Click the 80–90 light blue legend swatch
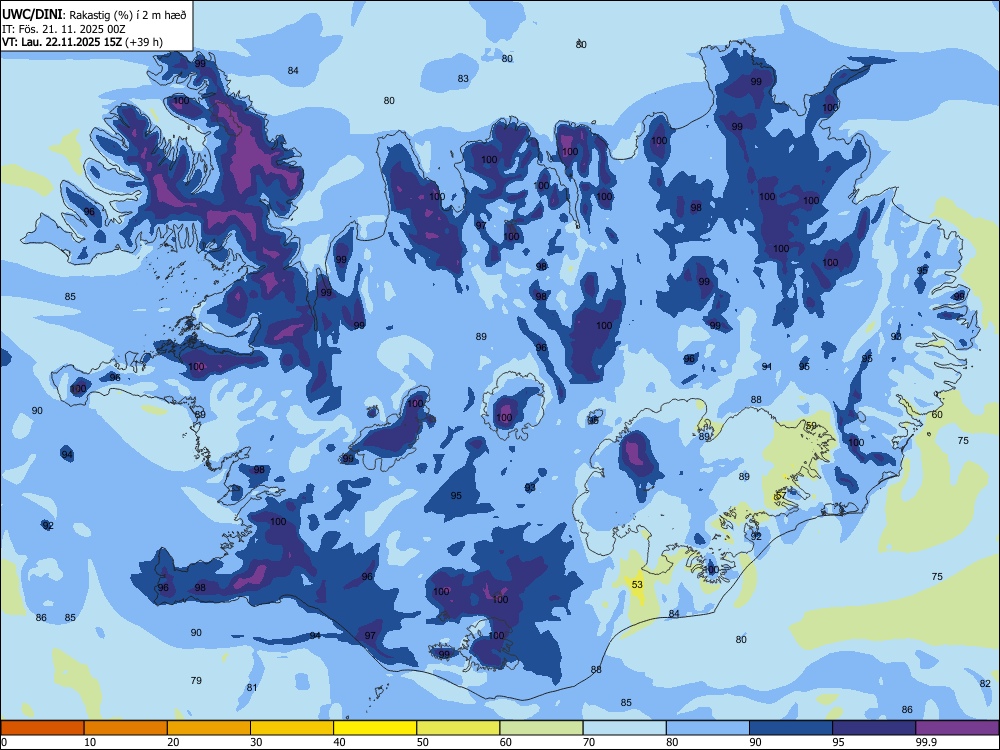1000x750 pixels. 708,728
